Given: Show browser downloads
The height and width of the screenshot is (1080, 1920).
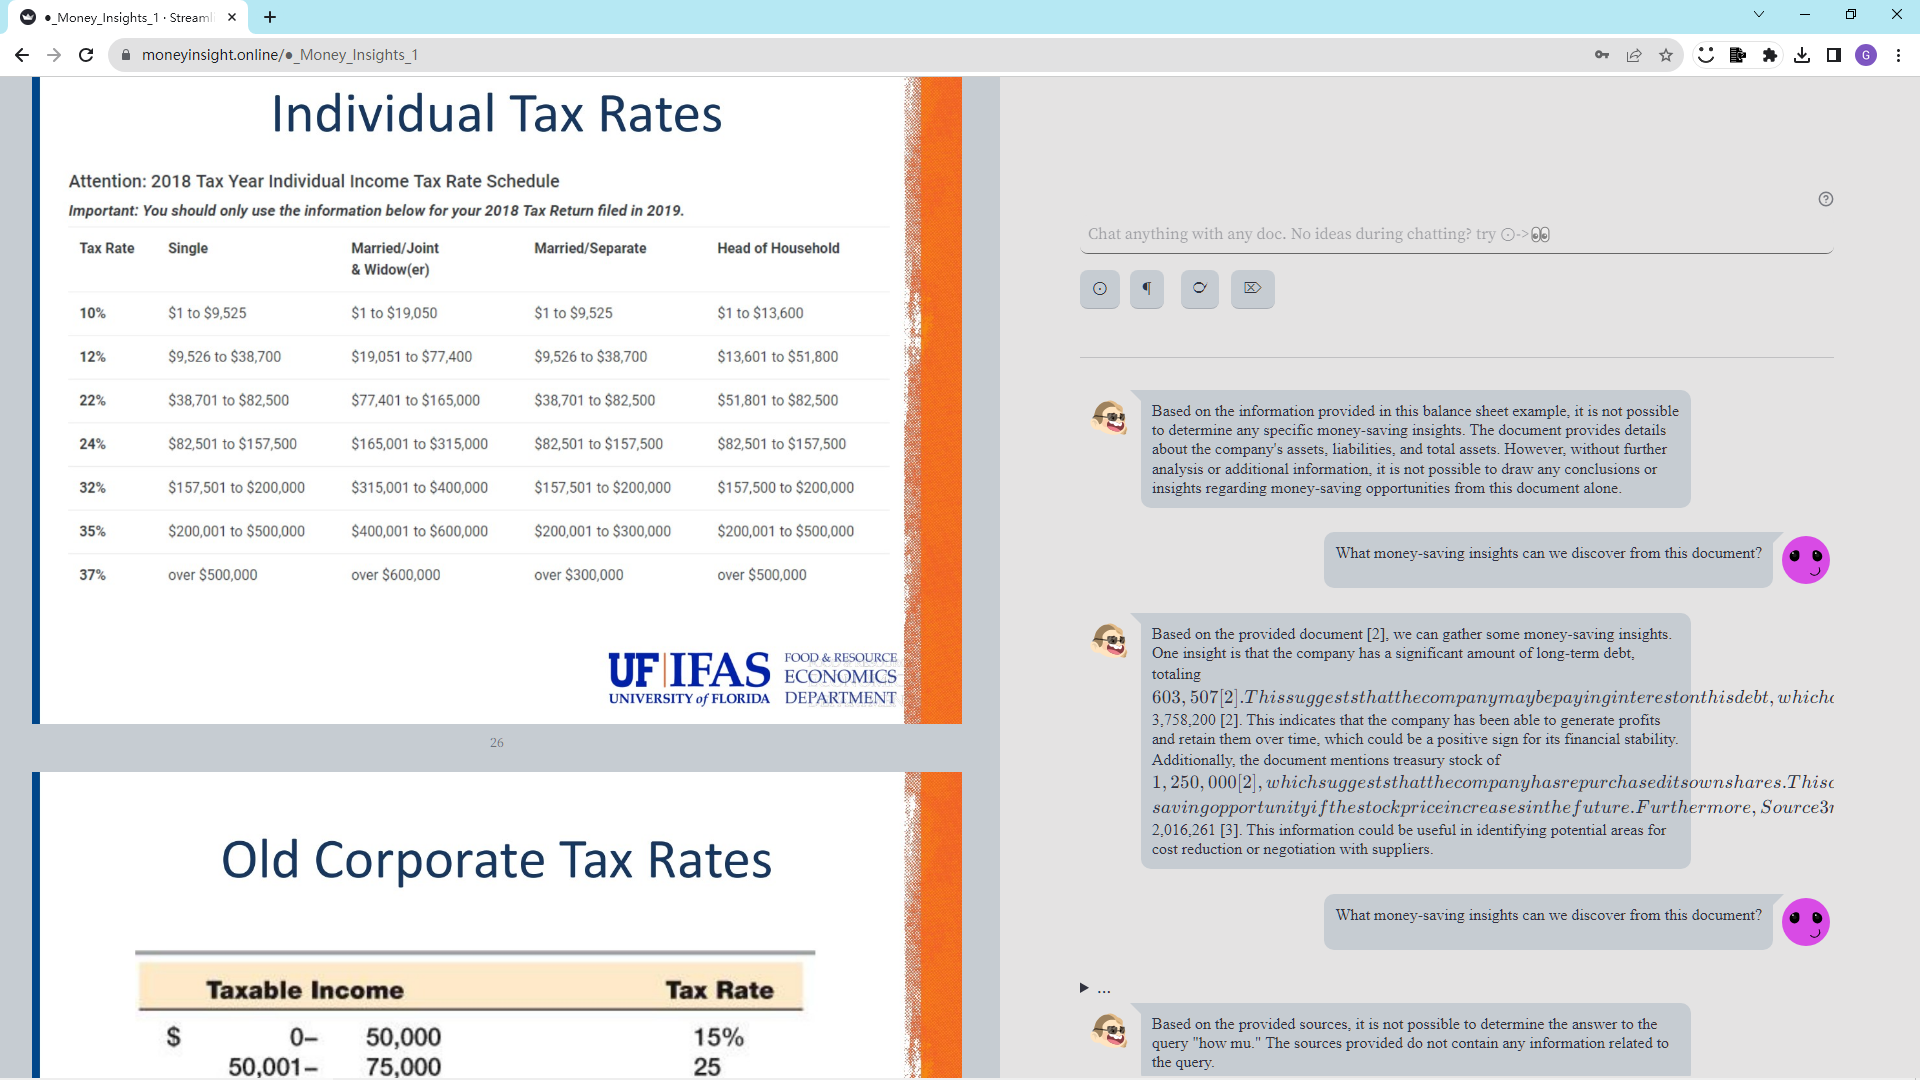Looking at the screenshot, I should [1802, 55].
